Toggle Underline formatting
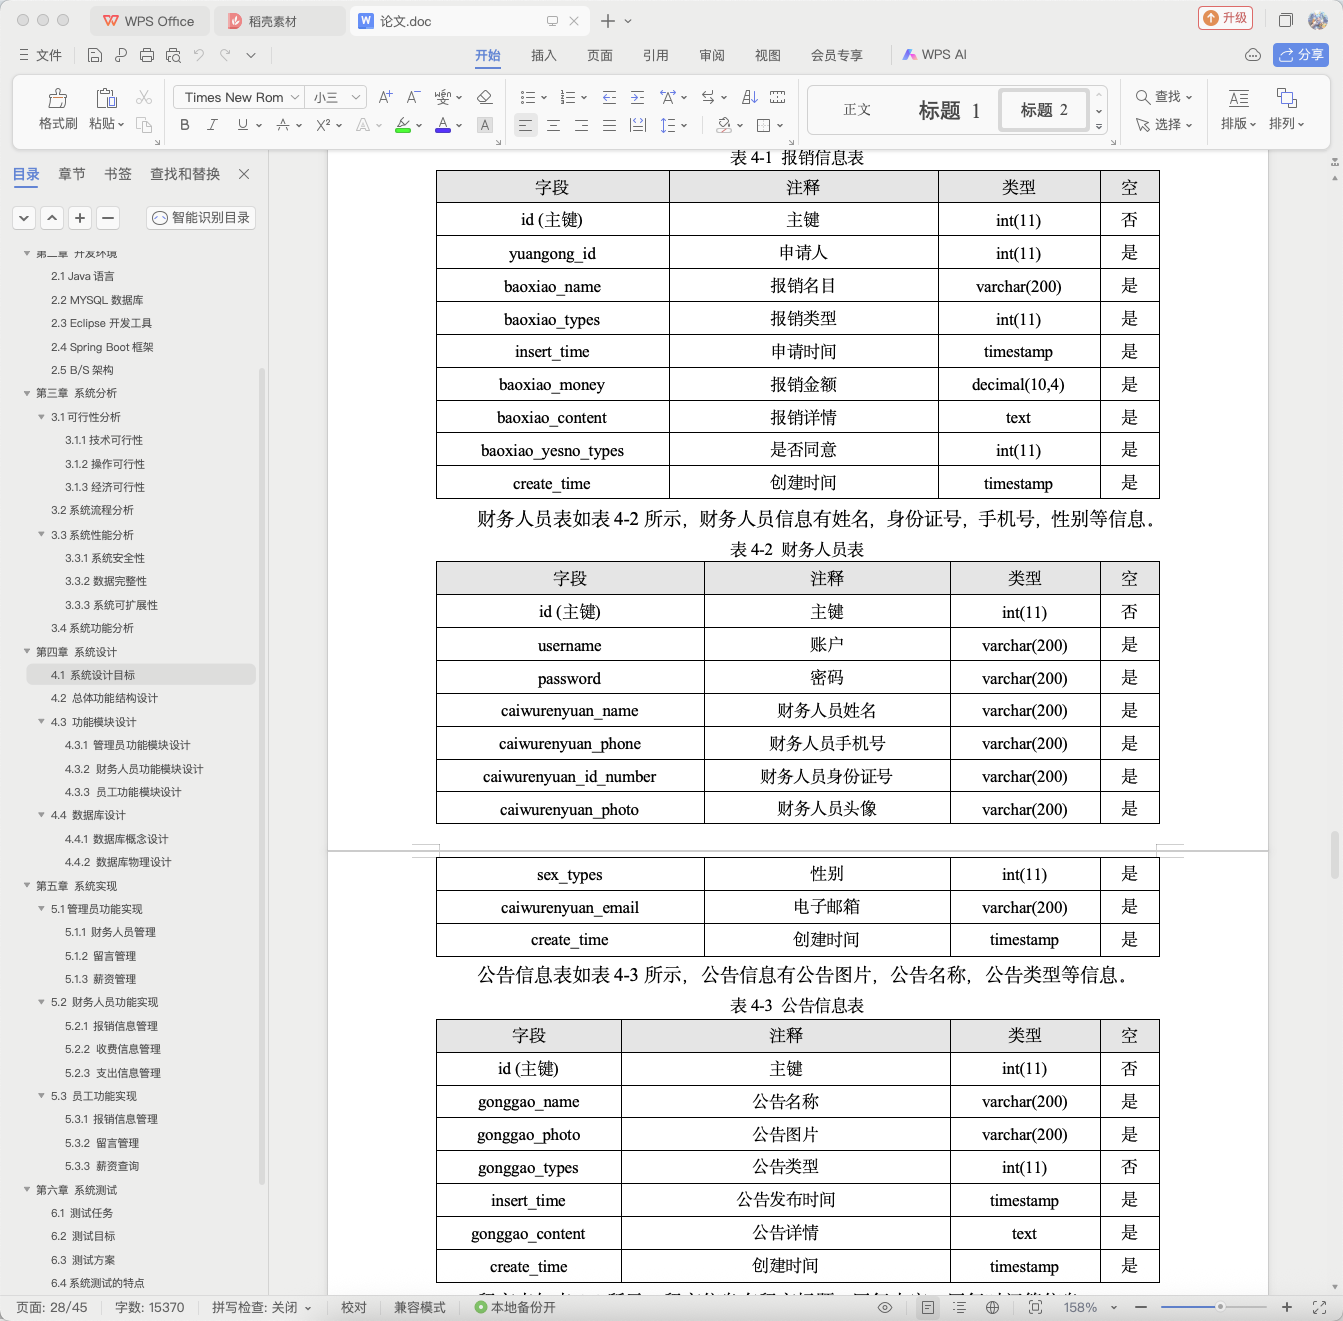The height and width of the screenshot is (1321, 1343). (242, 125)
